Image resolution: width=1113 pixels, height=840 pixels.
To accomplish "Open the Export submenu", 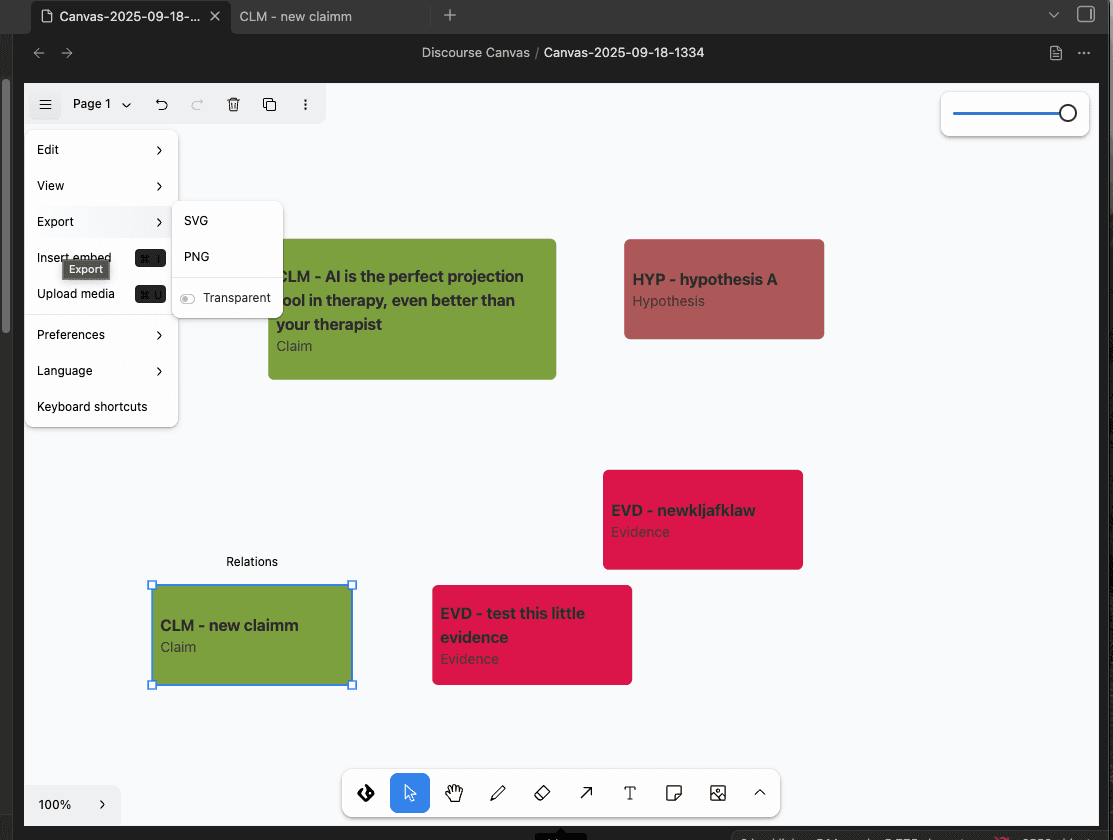I will pyautogui.click(x=55, y=221).
